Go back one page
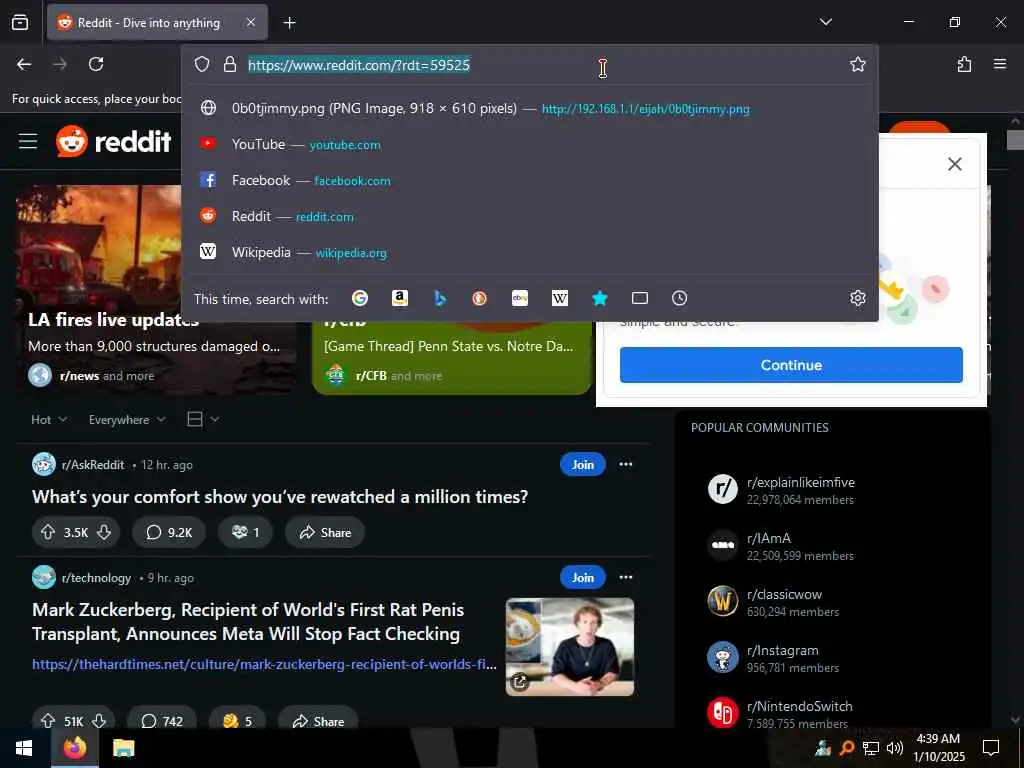This screenshot has width=1024, height=768. (x=24, y=64)
